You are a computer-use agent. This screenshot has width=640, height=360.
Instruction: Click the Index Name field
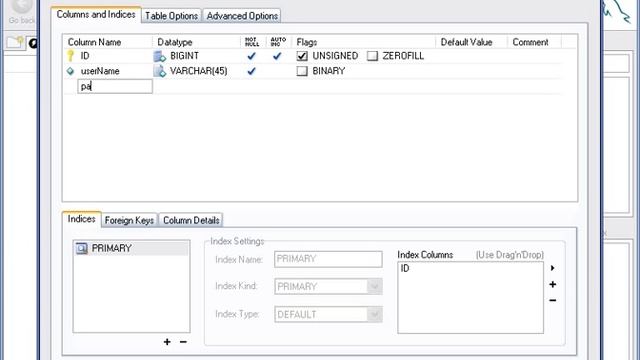click(328, 259)
